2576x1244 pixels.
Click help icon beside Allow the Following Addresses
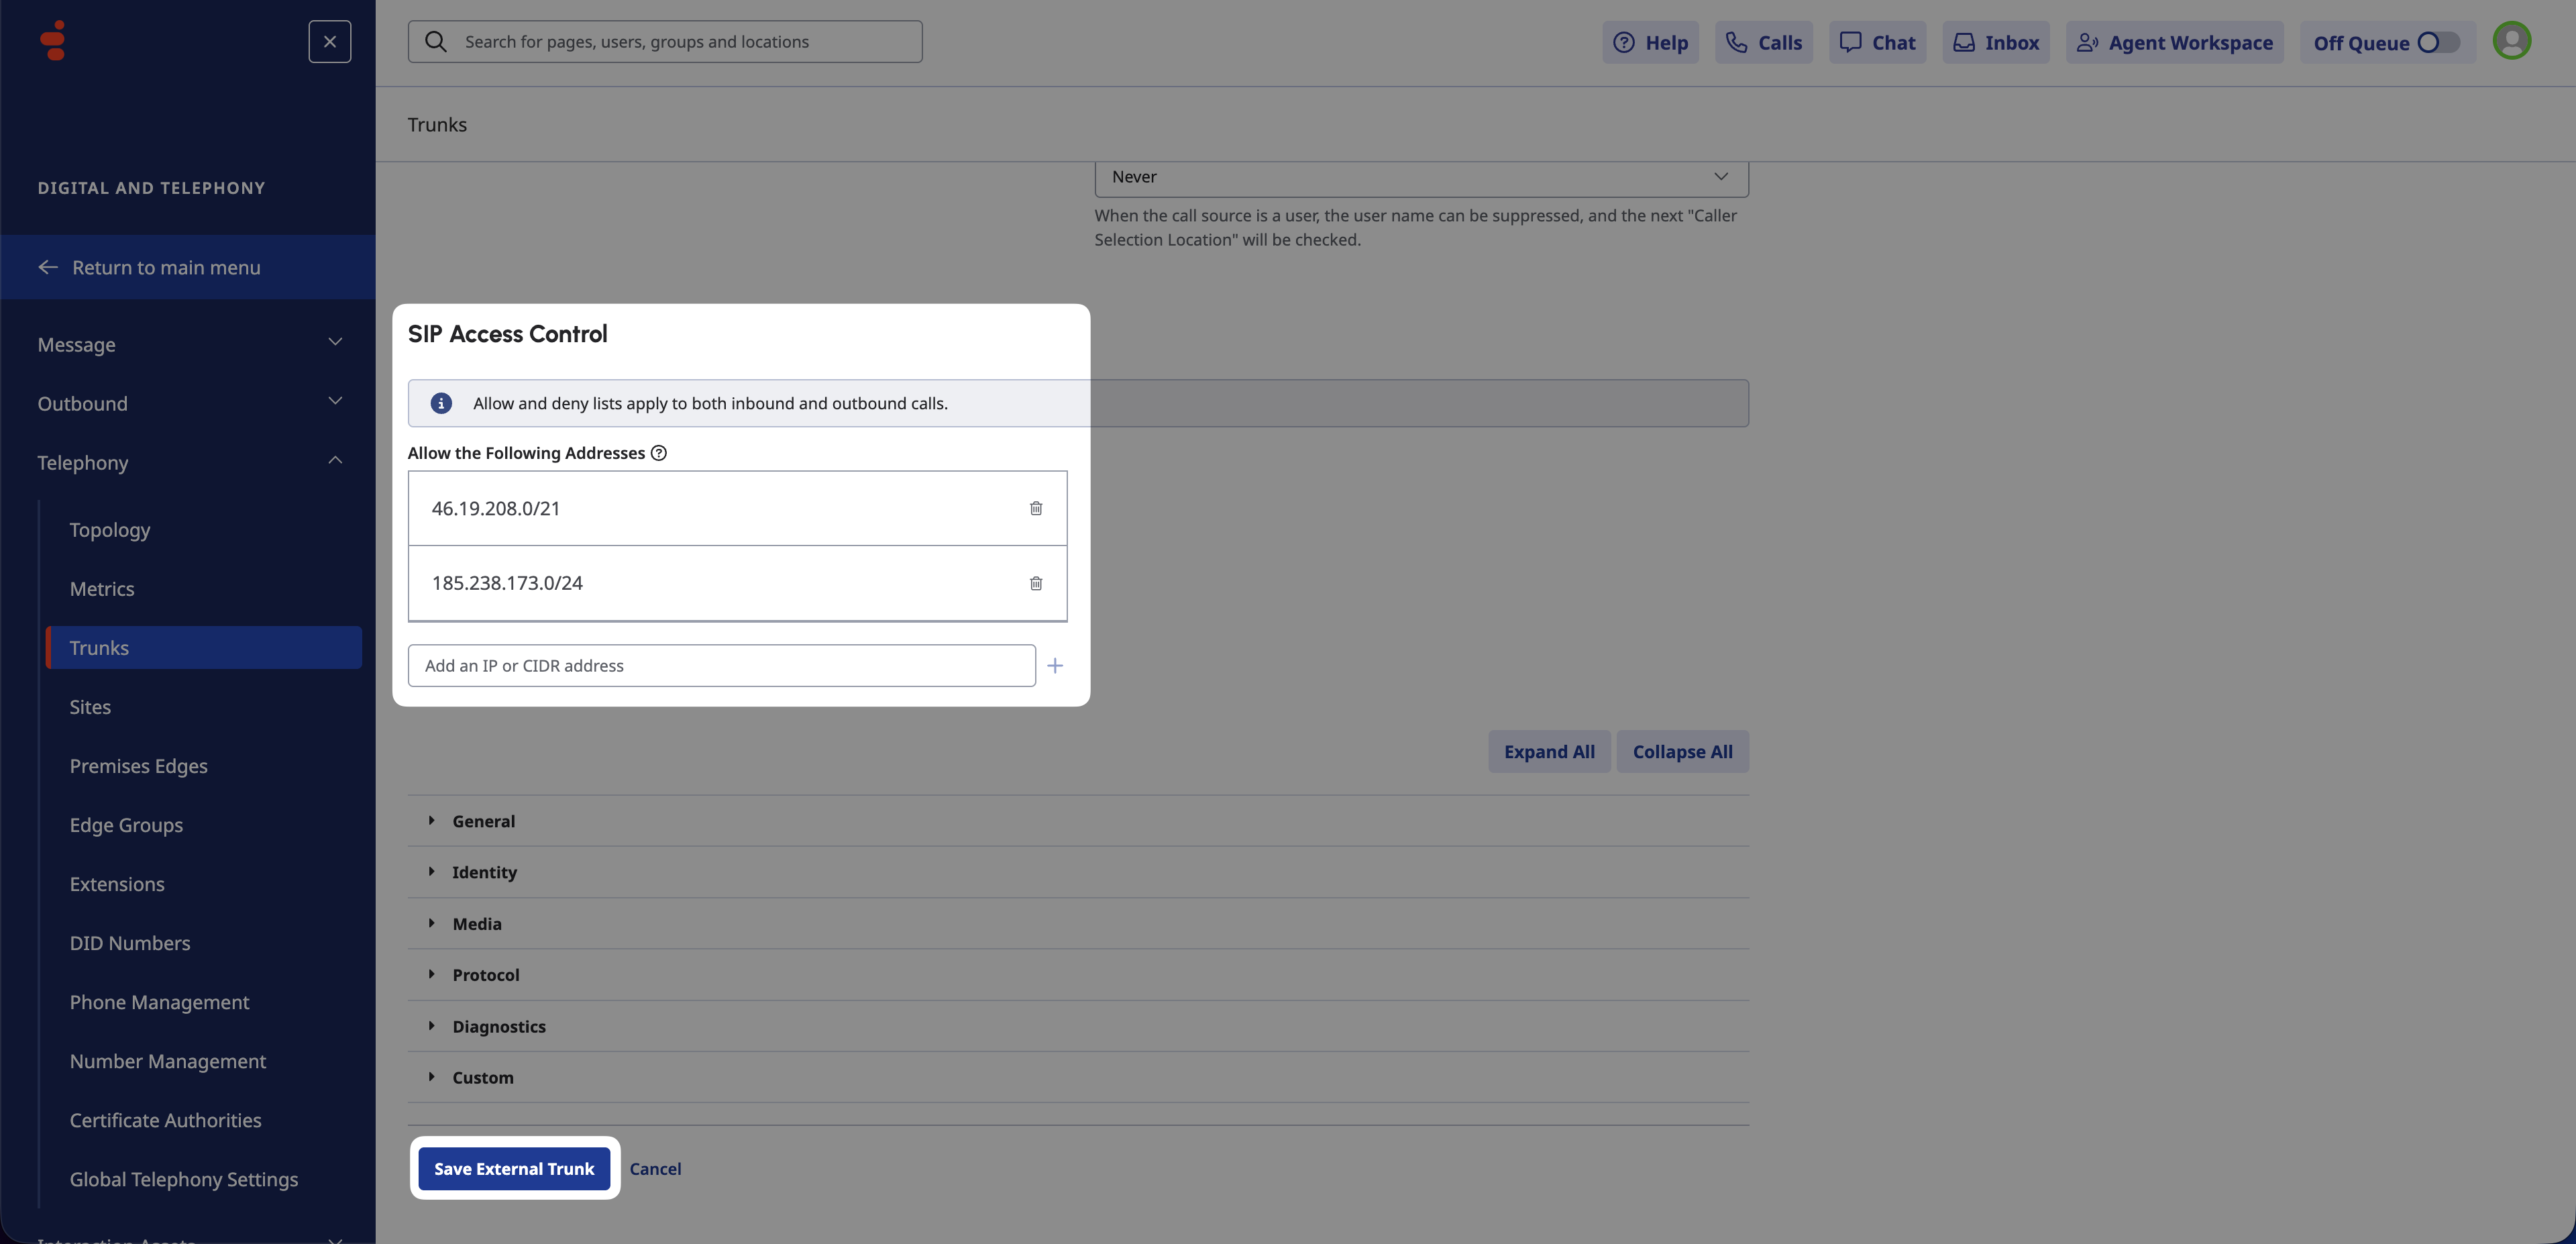(x=659, y=453)
